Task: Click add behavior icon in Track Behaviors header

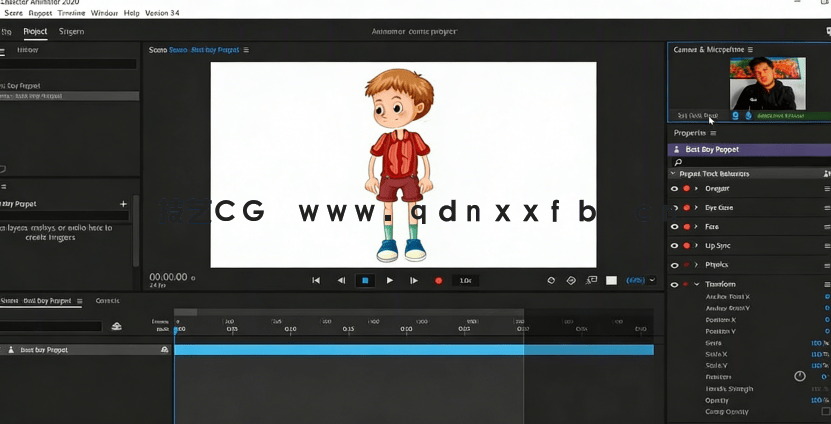Action: (x=827, y=174)
